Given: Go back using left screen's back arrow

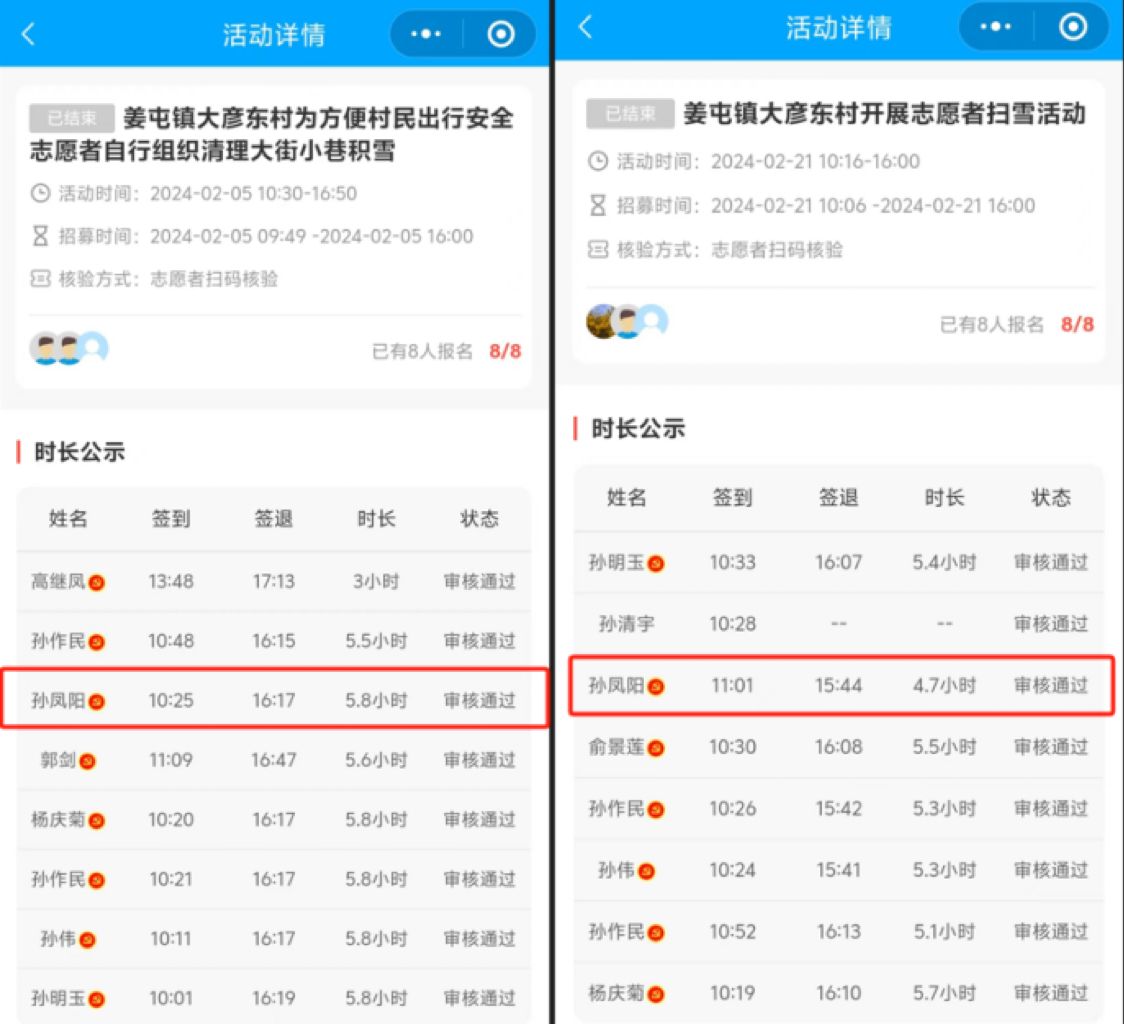Looking at the screenshot, I should [x=29, y=34].
